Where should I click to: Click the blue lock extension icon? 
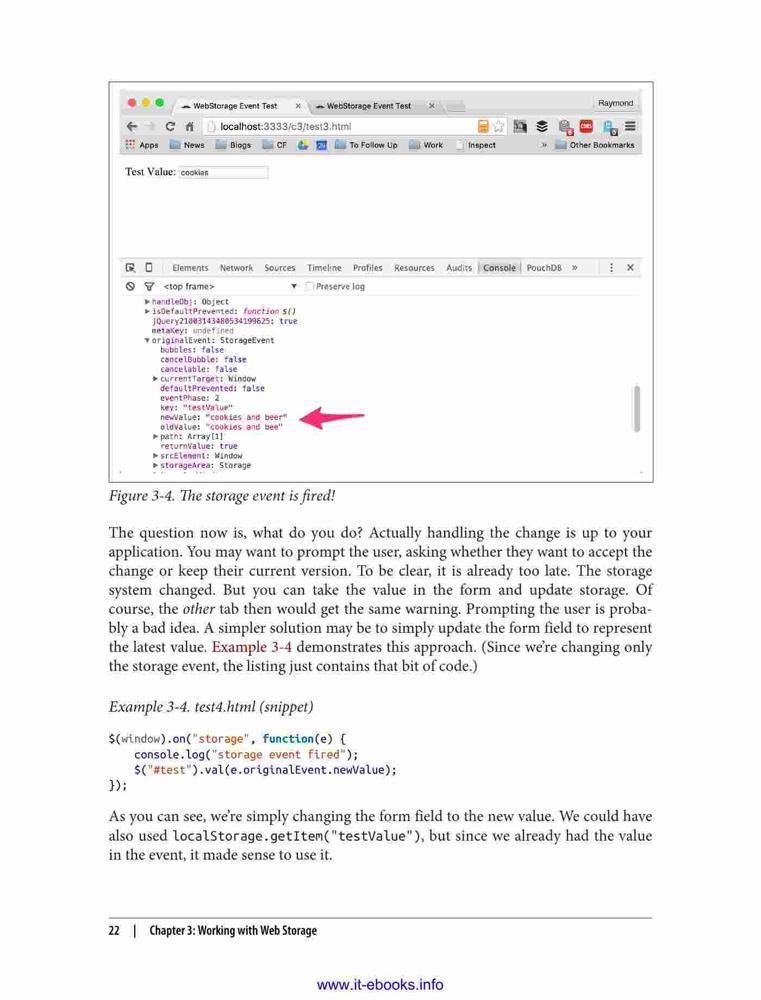610,127
